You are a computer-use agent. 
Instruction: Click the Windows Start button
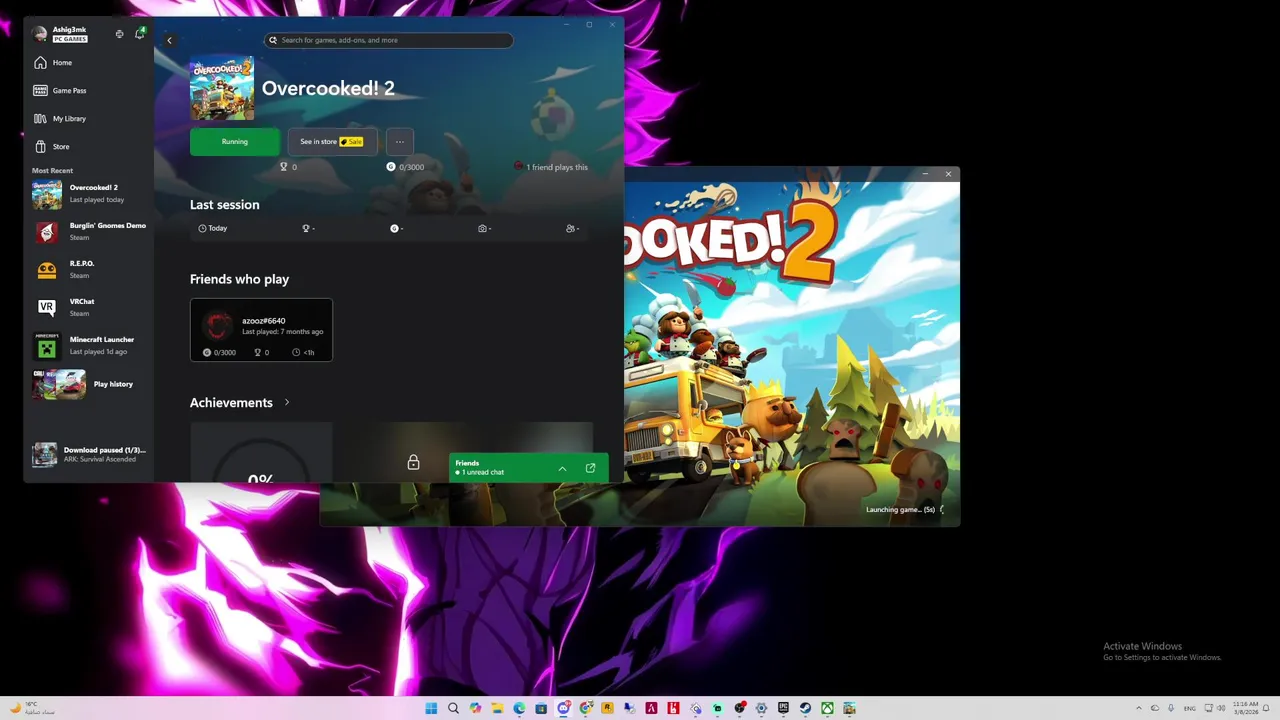pos(431,708)
